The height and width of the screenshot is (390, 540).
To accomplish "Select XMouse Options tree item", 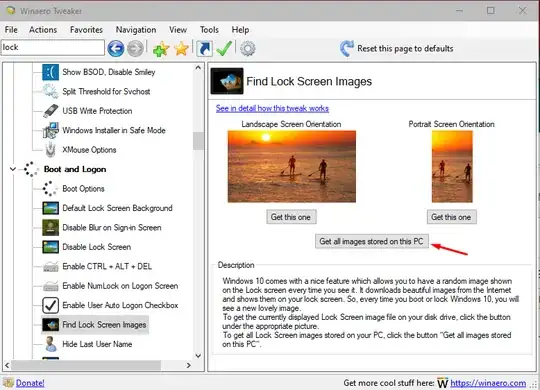I will [x=90, y=150].
